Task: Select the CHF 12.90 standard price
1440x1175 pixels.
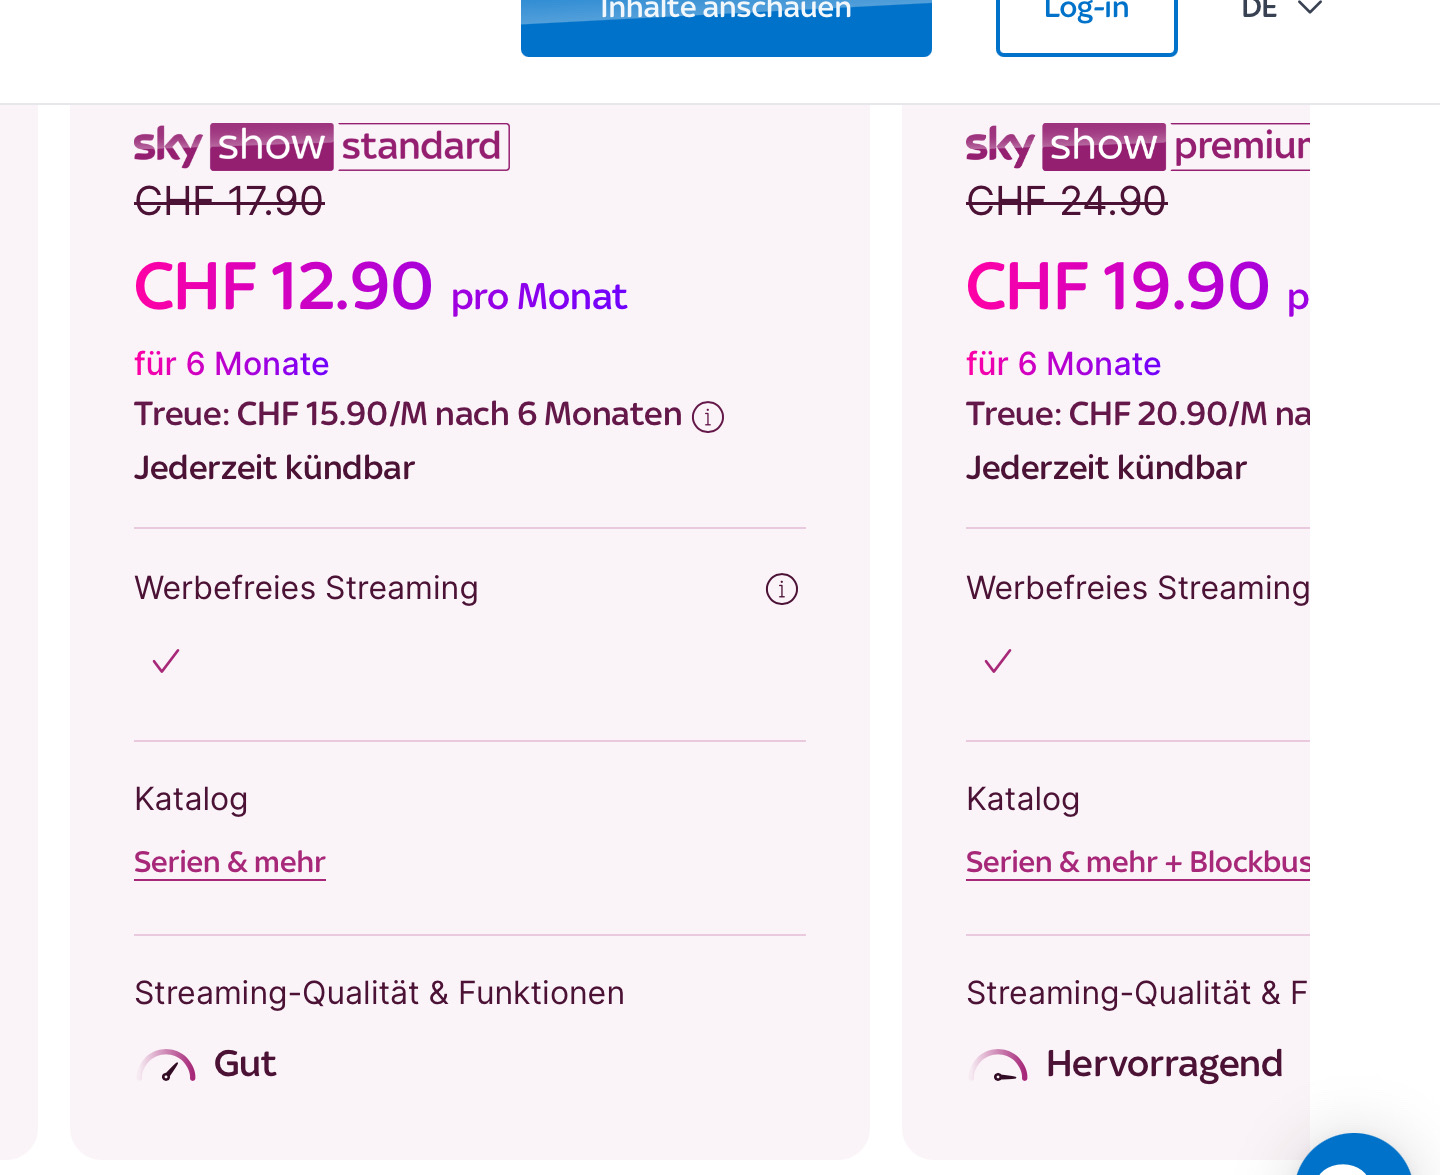Action: pyautogui.click(x=283, y=286)
